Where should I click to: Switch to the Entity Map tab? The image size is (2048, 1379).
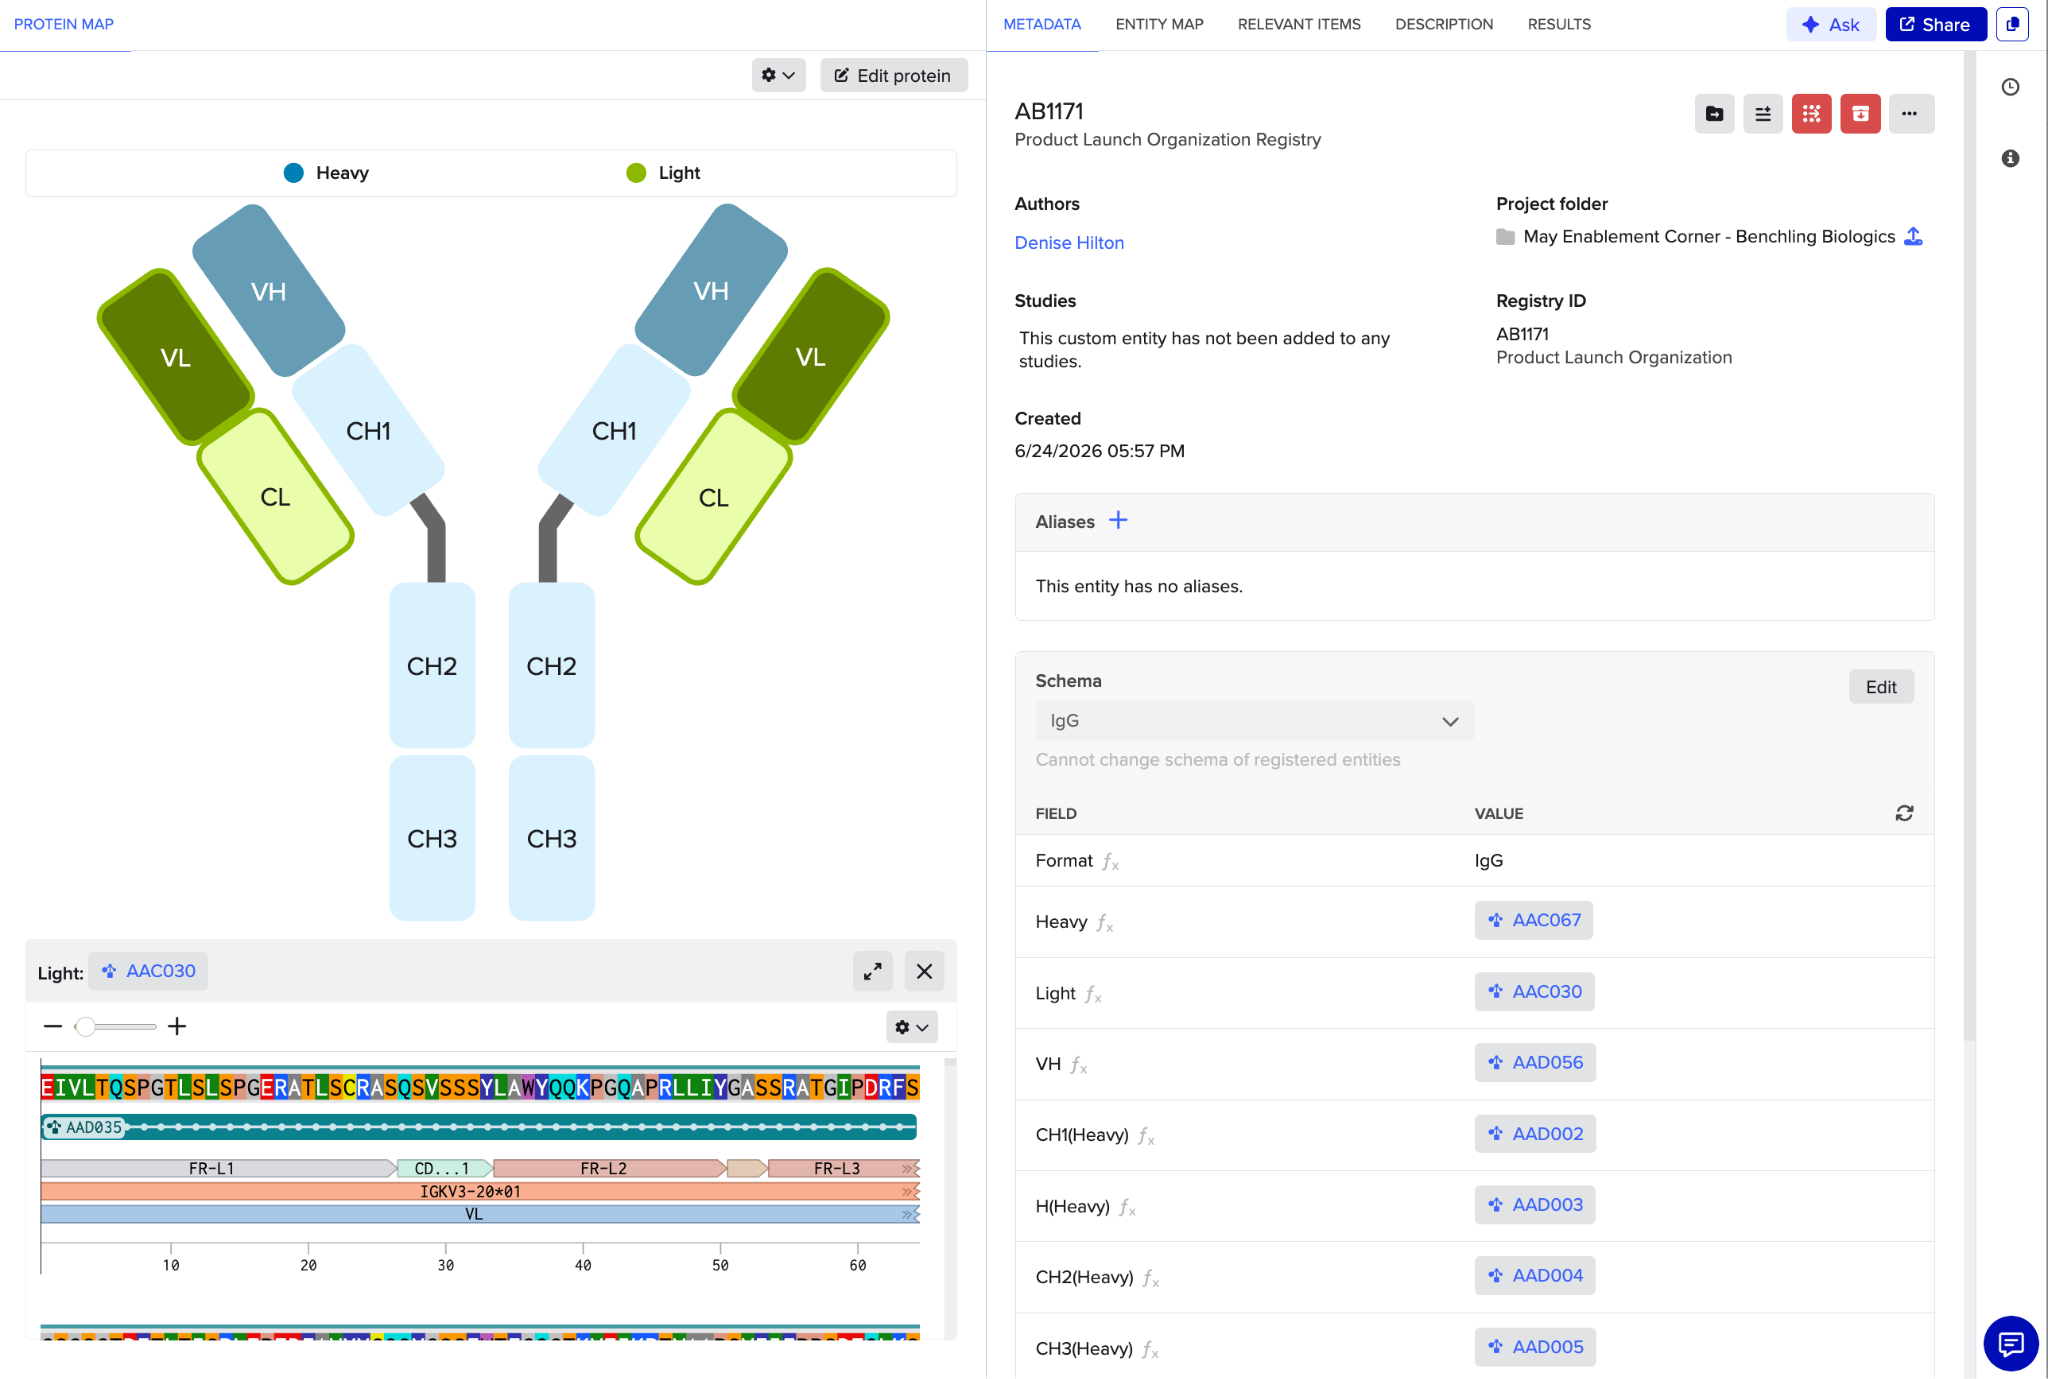tap(1159, 24)
